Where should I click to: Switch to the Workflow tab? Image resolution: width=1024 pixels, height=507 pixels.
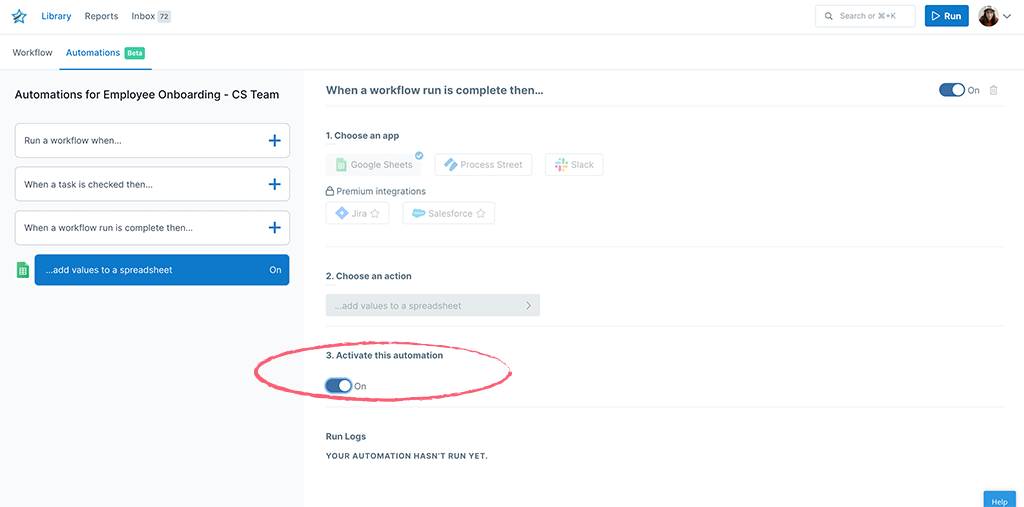(x=32, y=52)
